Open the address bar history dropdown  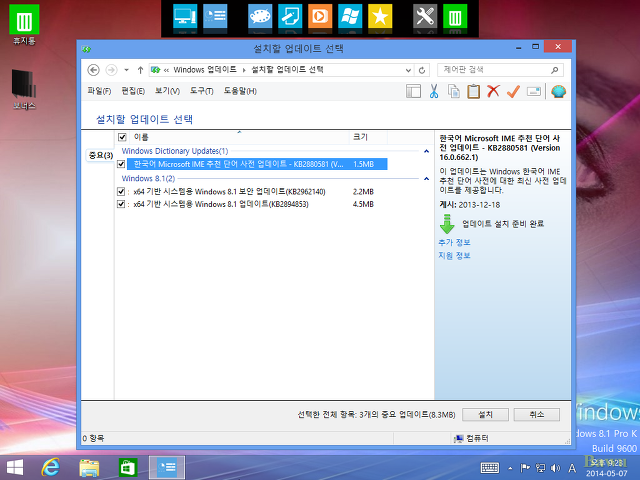[408, 70]
